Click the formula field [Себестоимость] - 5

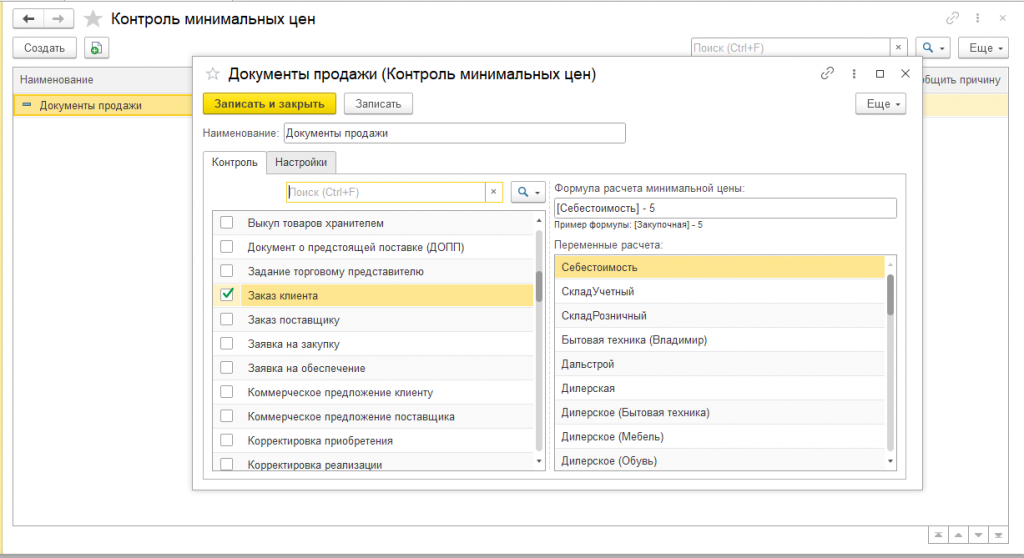(725, 208)
